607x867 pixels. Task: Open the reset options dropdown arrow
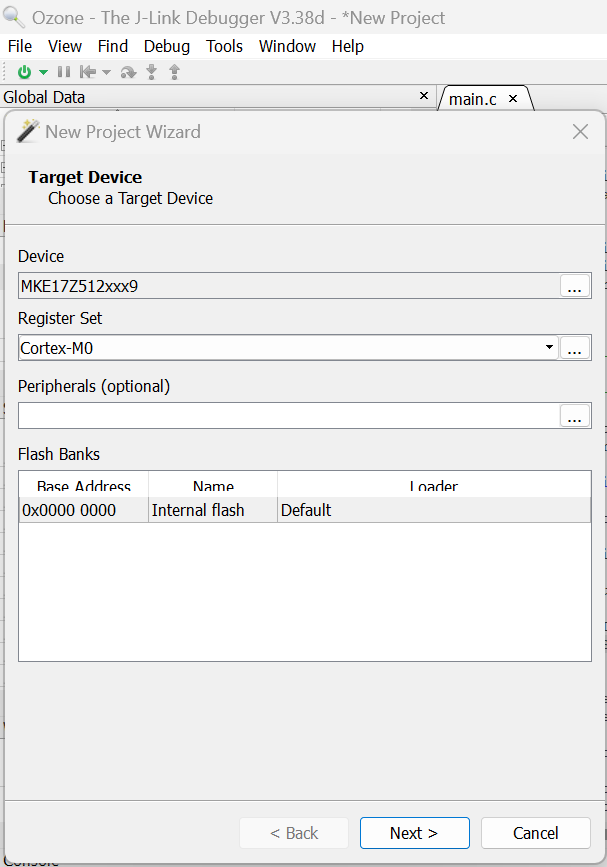tap(106, 72)
